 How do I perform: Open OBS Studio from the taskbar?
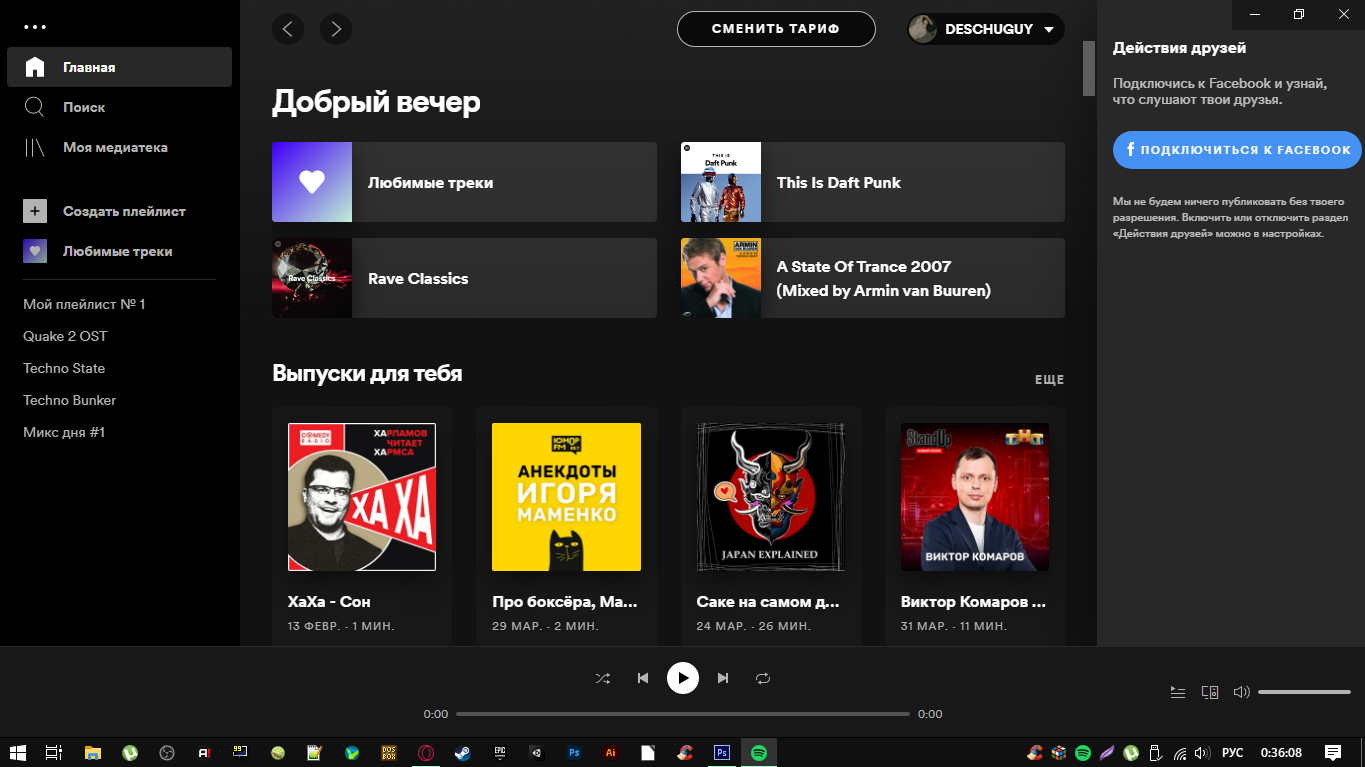pos(167,753)
